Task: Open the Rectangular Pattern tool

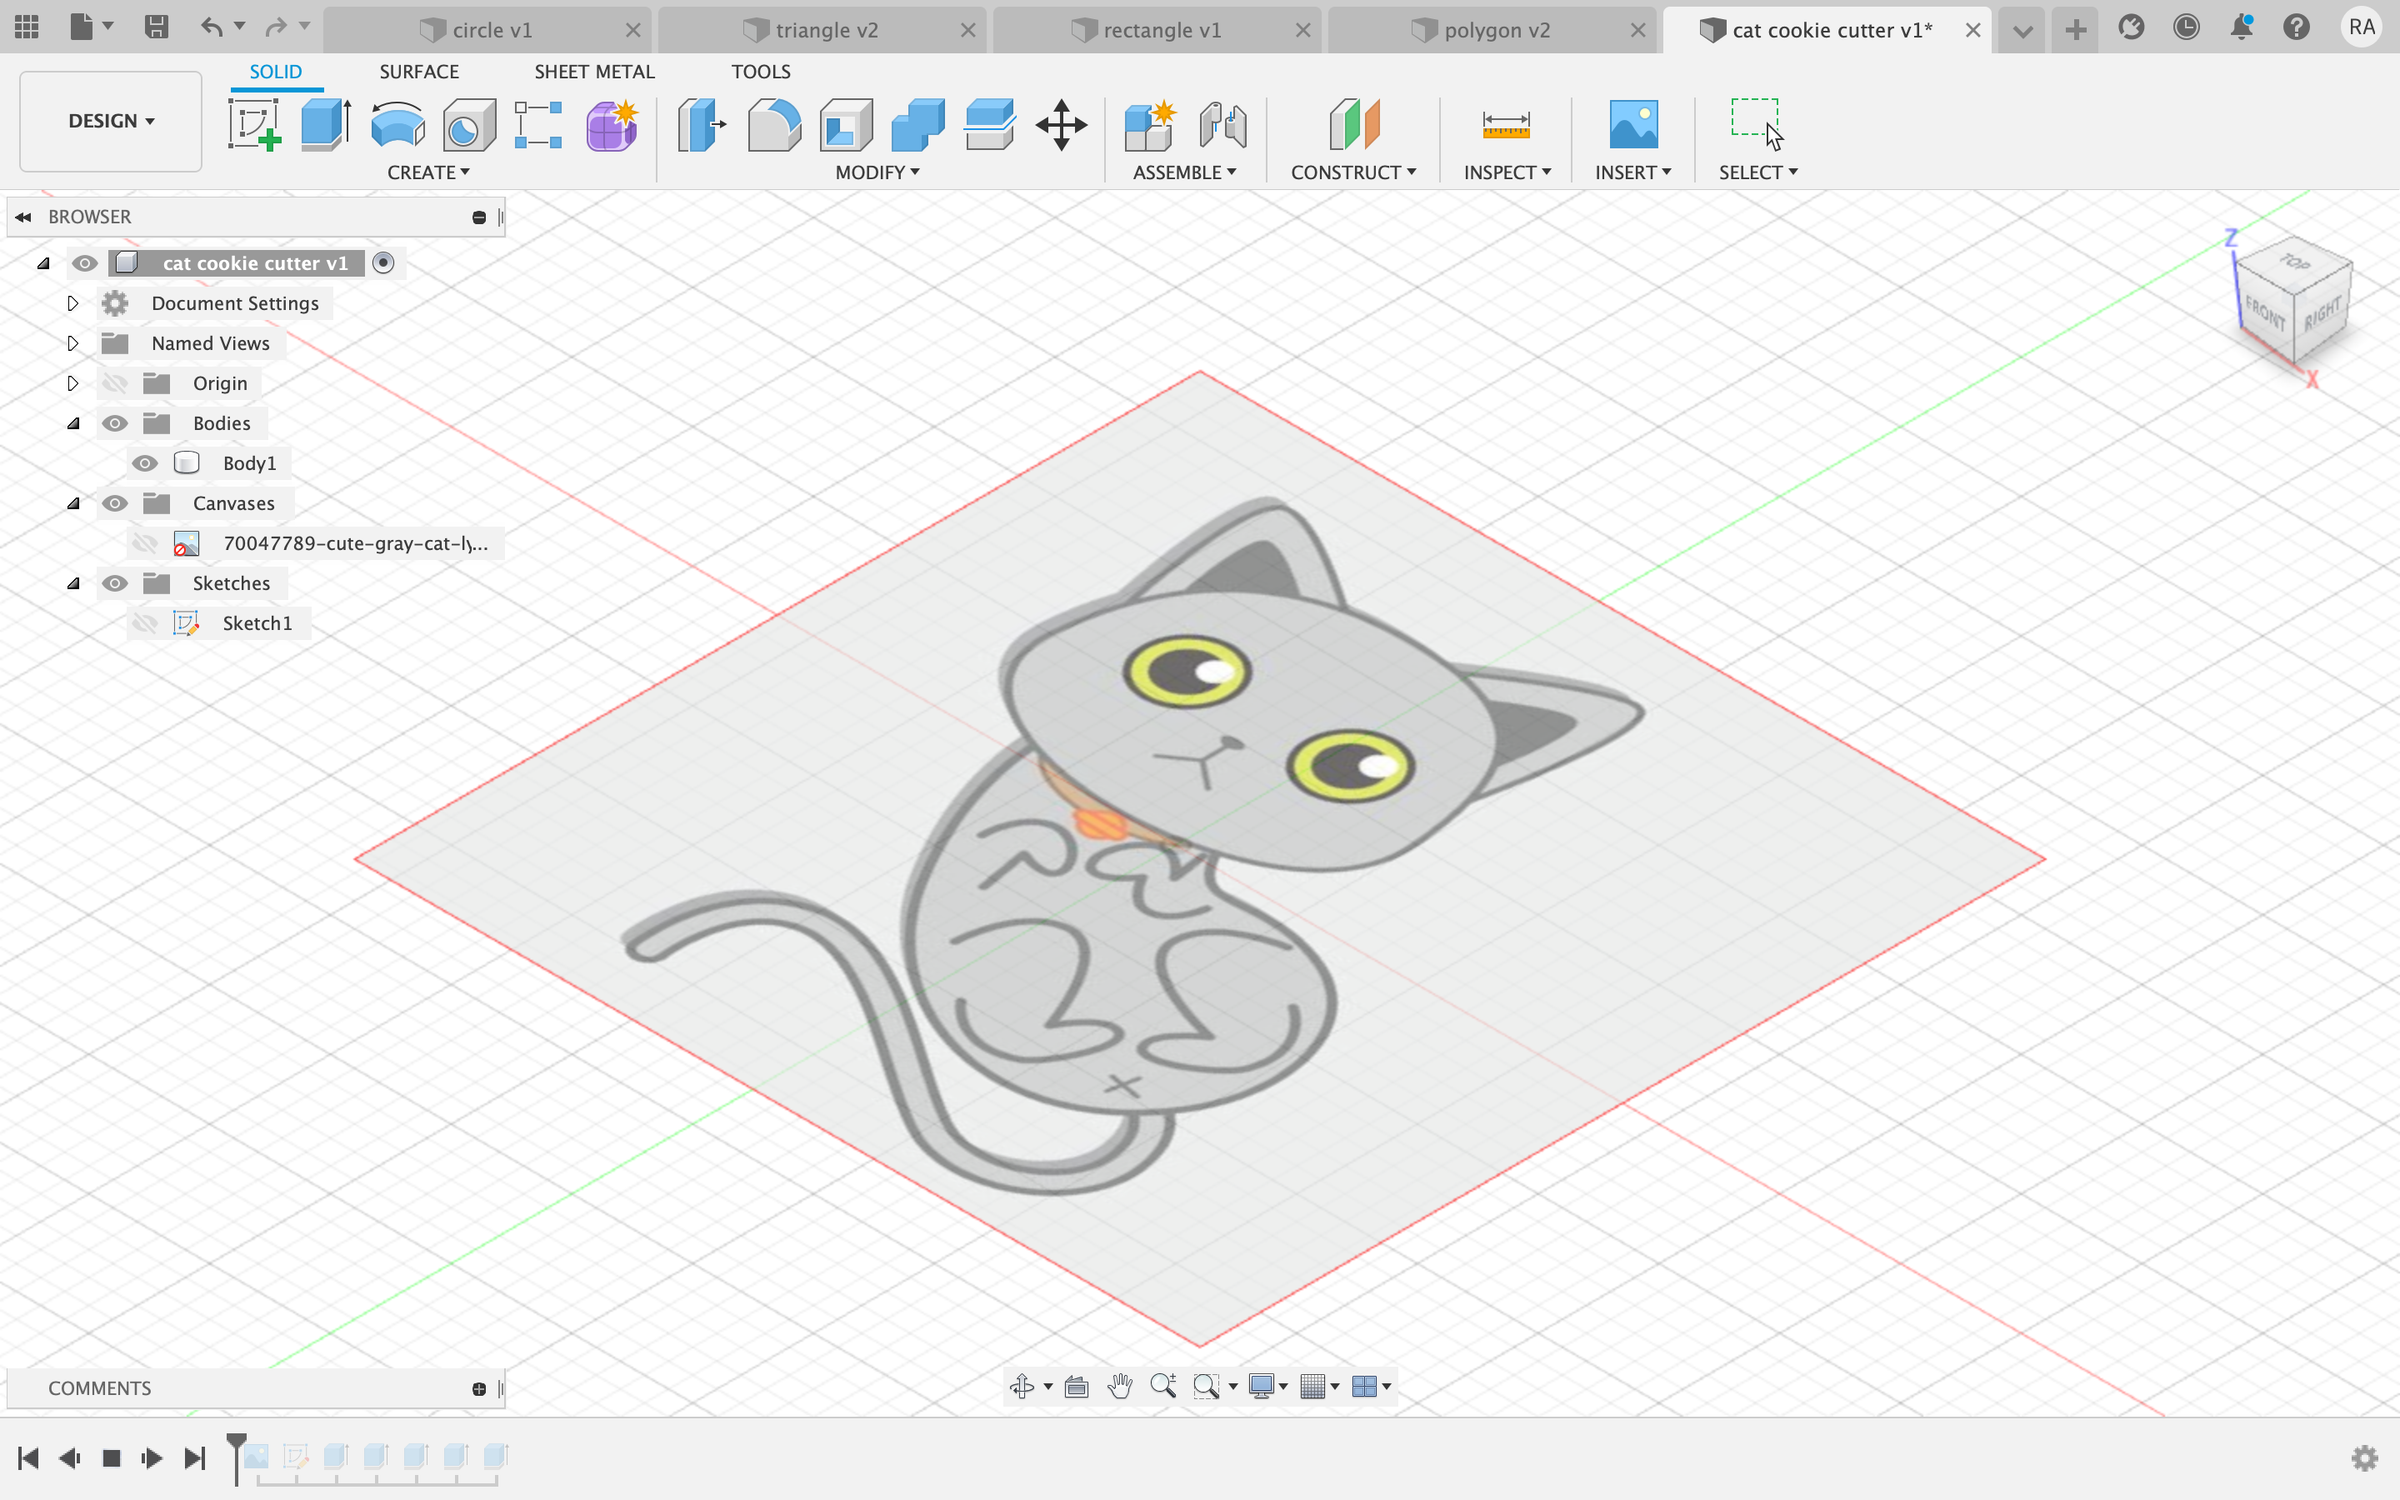Action: coord(538,125)
